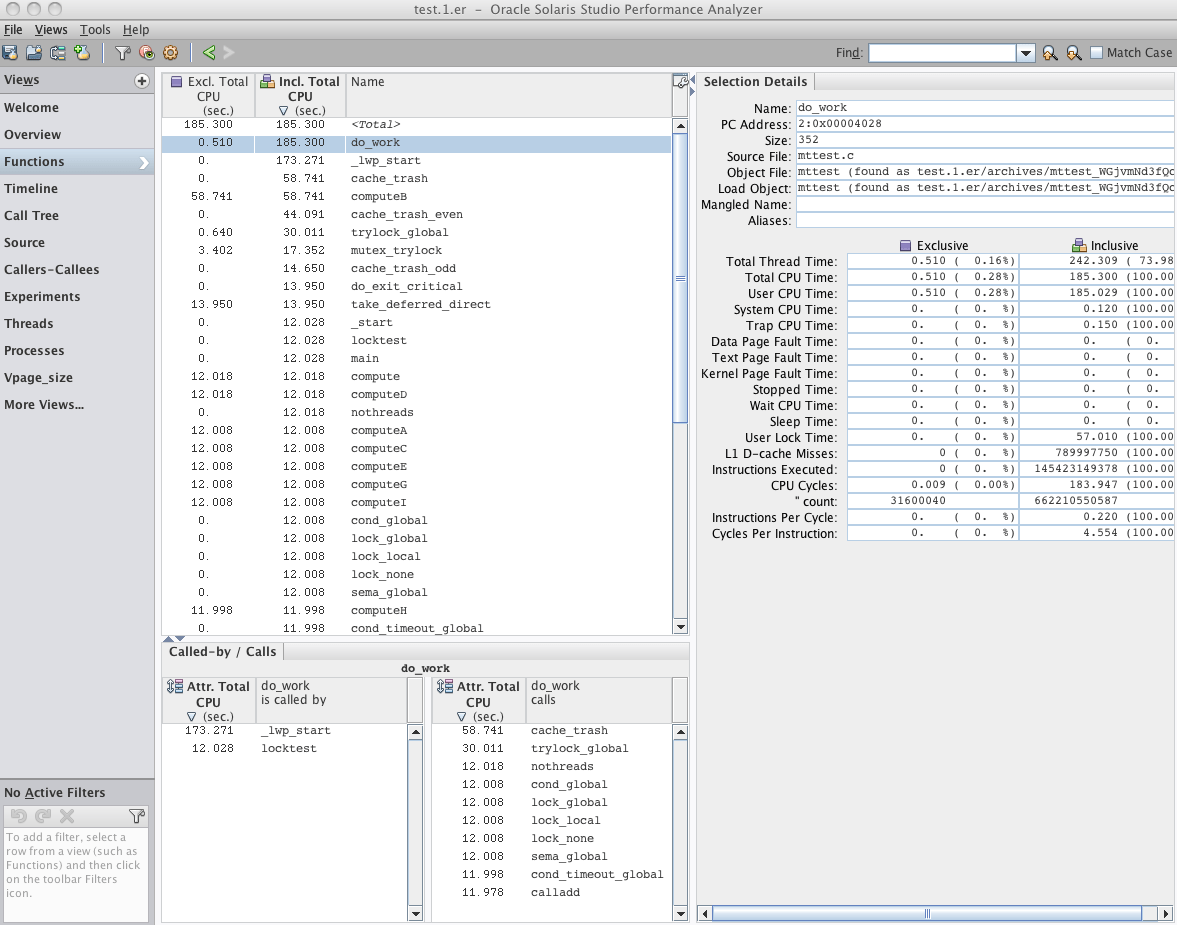This screenshot has height=925, width=1177.
Task: Click the functions list vertical scrollbar thumb
Action: (680, 279)
